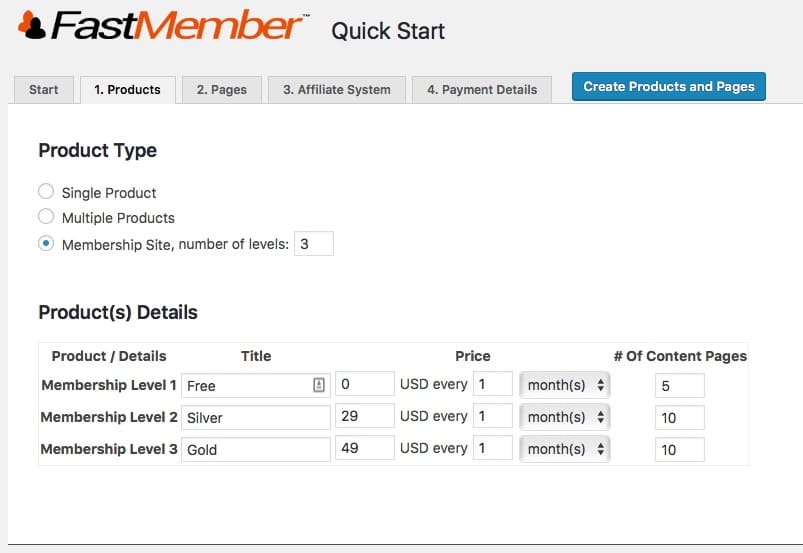This screenshot has height=553, width=803.
Task: Select the Single Product option
Action: tap(46, 192)
